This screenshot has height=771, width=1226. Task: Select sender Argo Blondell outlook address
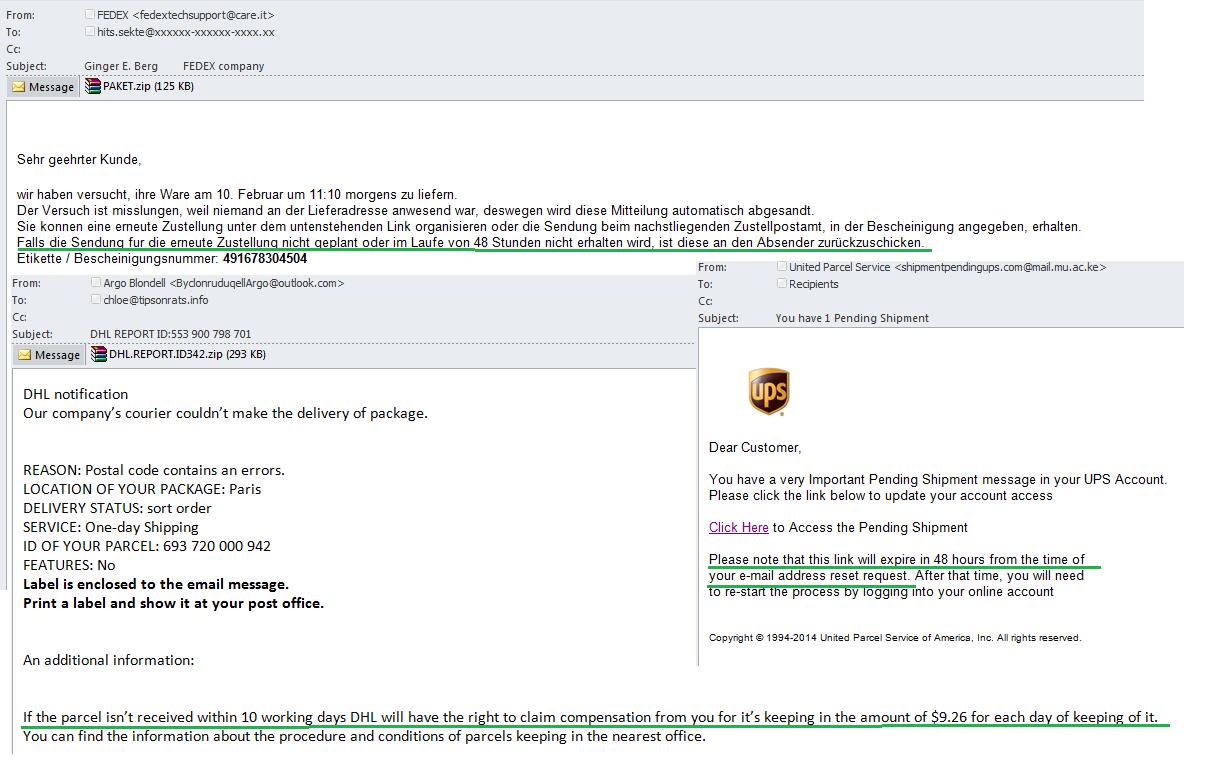point(224,283)
